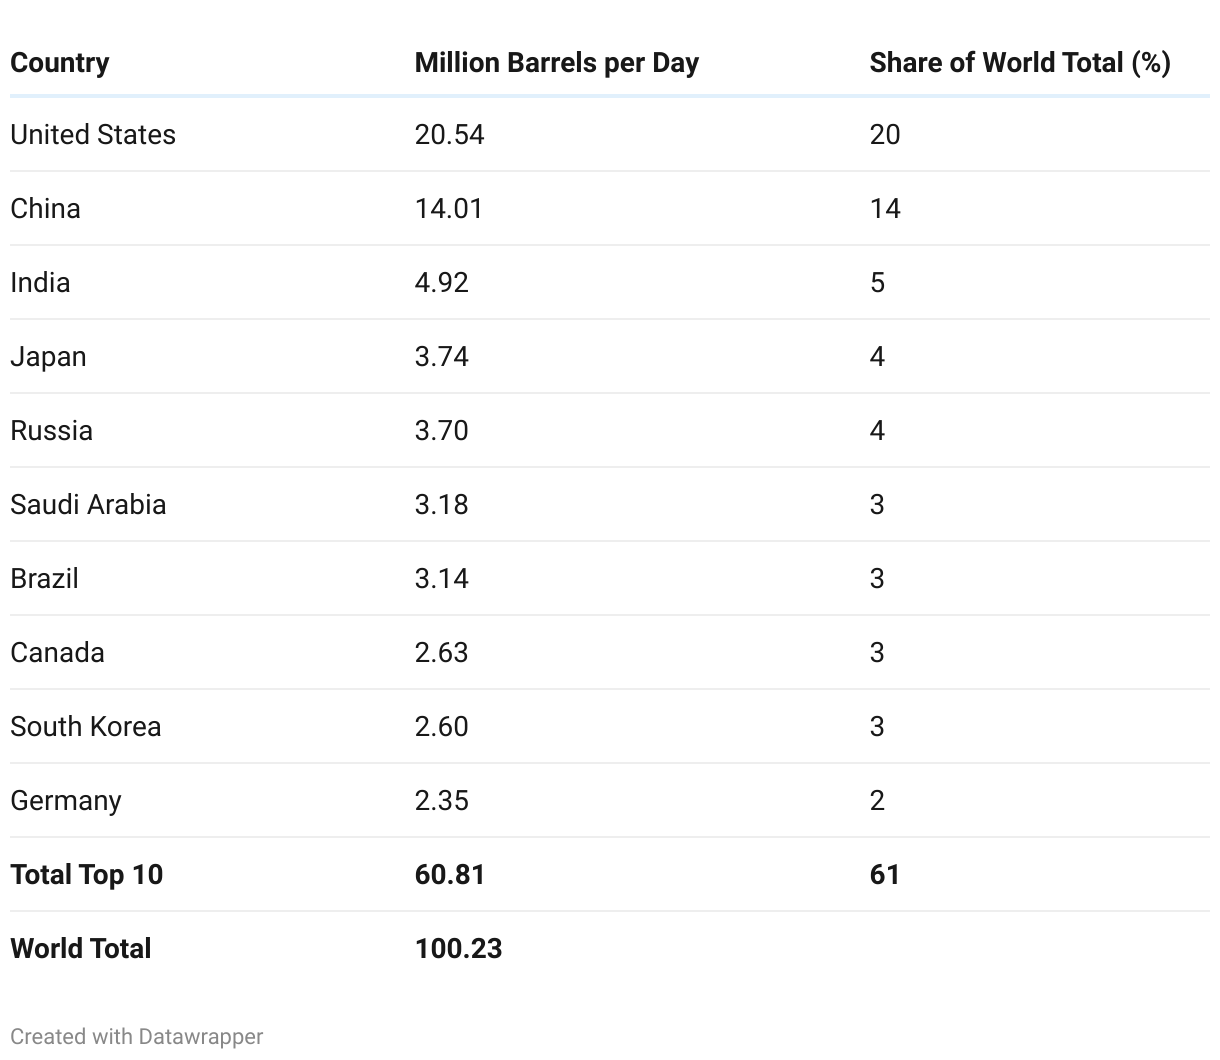Click the India country cell
This screenshot has height=1060, width=1220.
click(40, 282)
